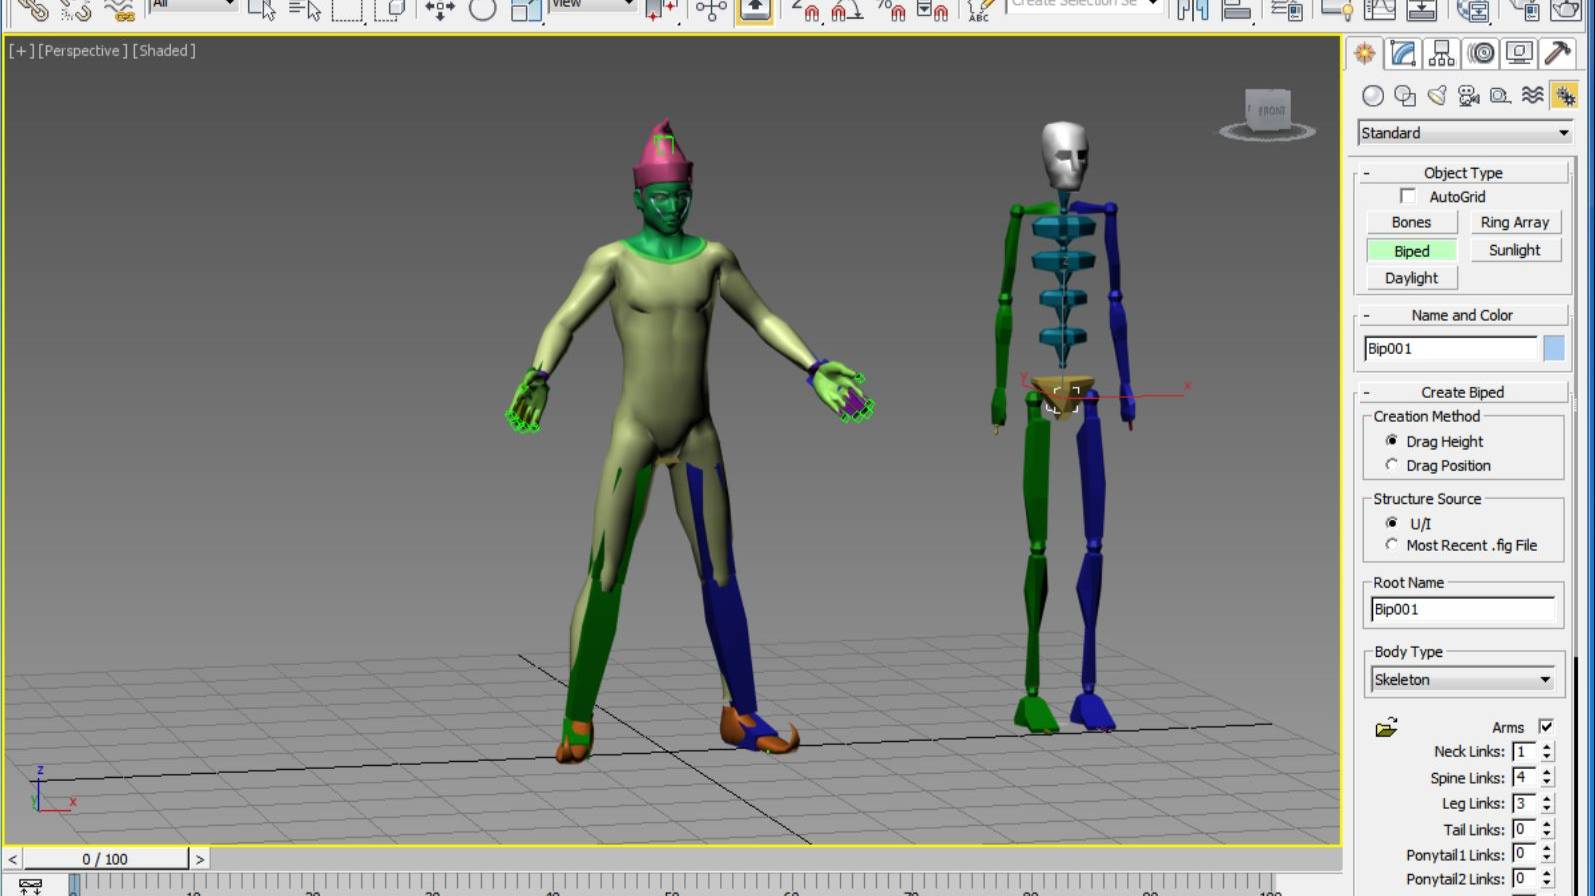Open the Hierarchy panel tab
1595x896 pixels.
pos(1442,54)
